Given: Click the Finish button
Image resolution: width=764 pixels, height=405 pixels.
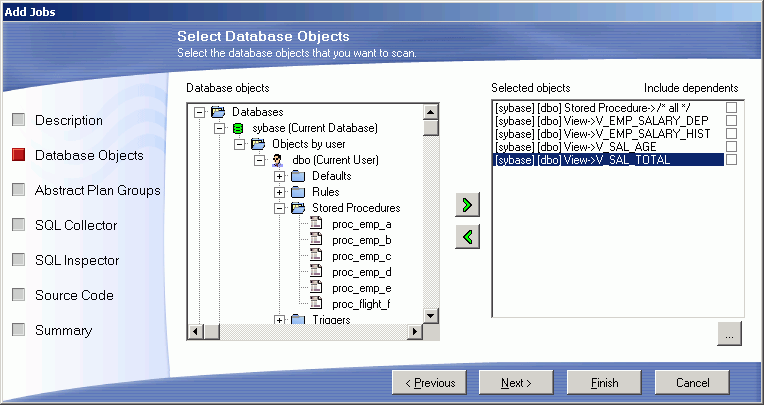Looking at the screenshot, I should coord(604,383).
